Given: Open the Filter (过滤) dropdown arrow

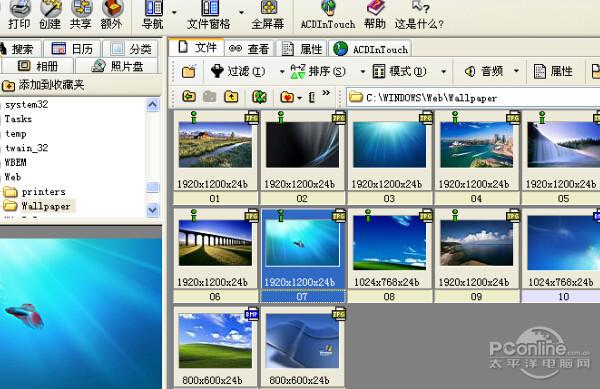Looking at the screenshot, I should [x=282, y=72].
